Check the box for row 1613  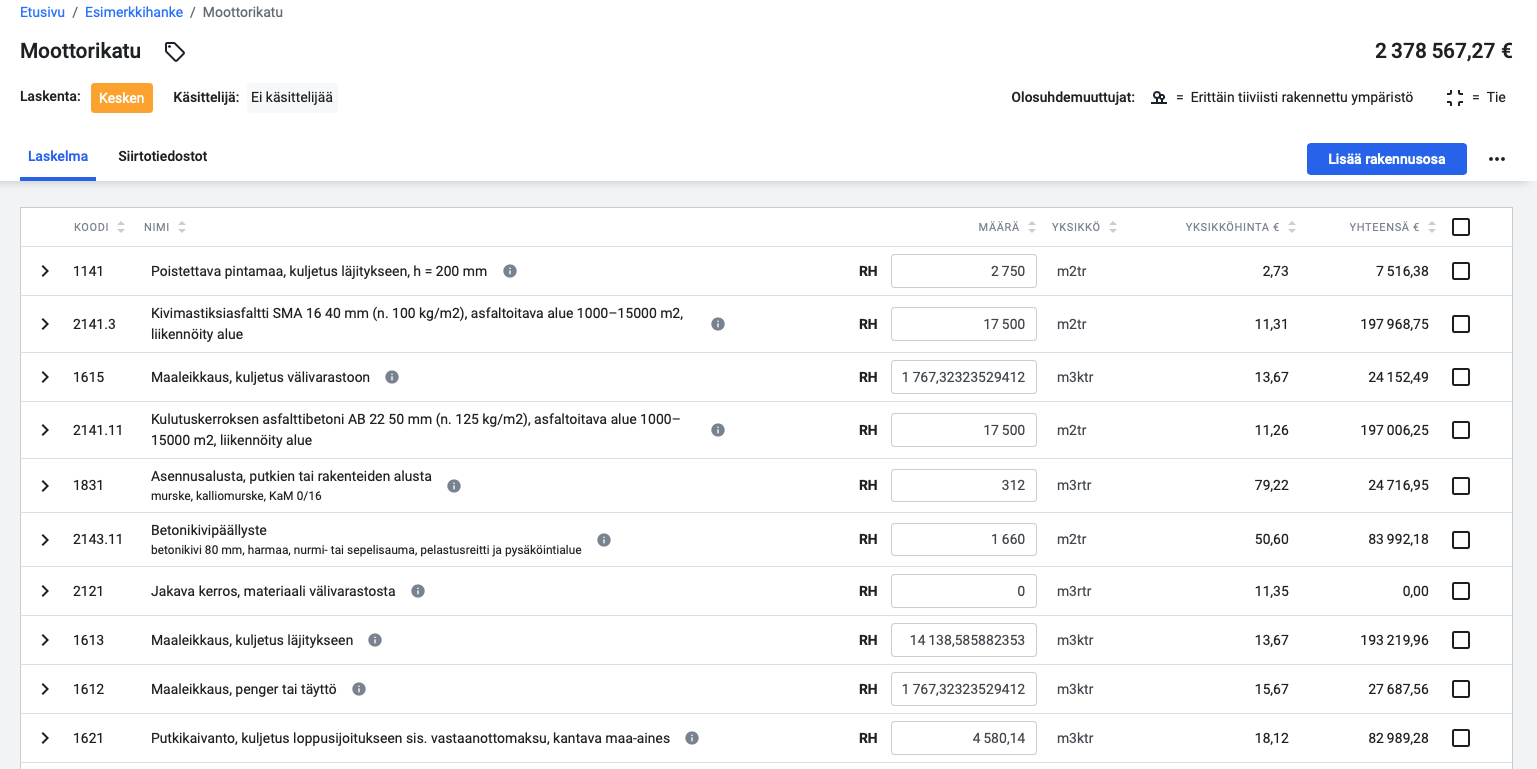coord(1461,640)
